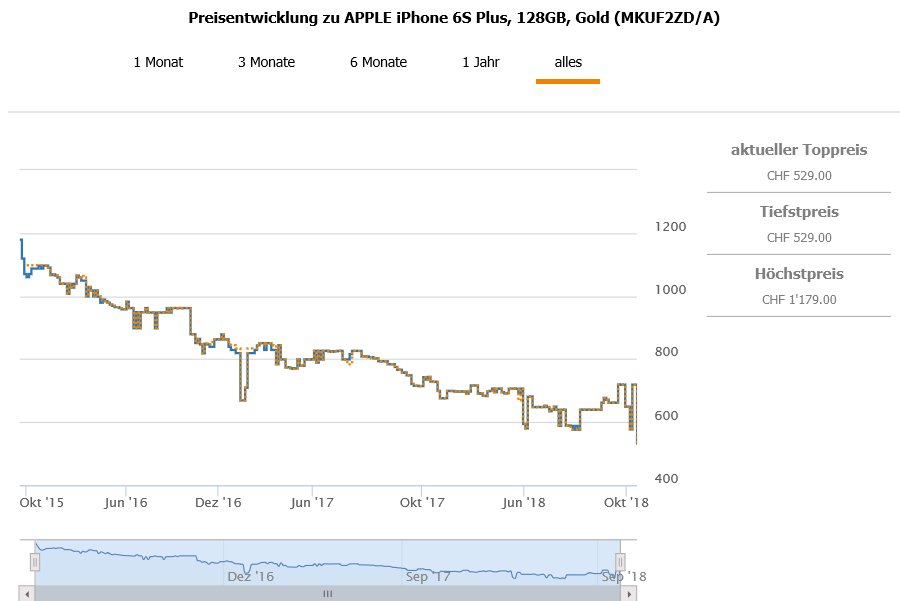Click the sharp price dip after Dez '16

click(243, 398)
